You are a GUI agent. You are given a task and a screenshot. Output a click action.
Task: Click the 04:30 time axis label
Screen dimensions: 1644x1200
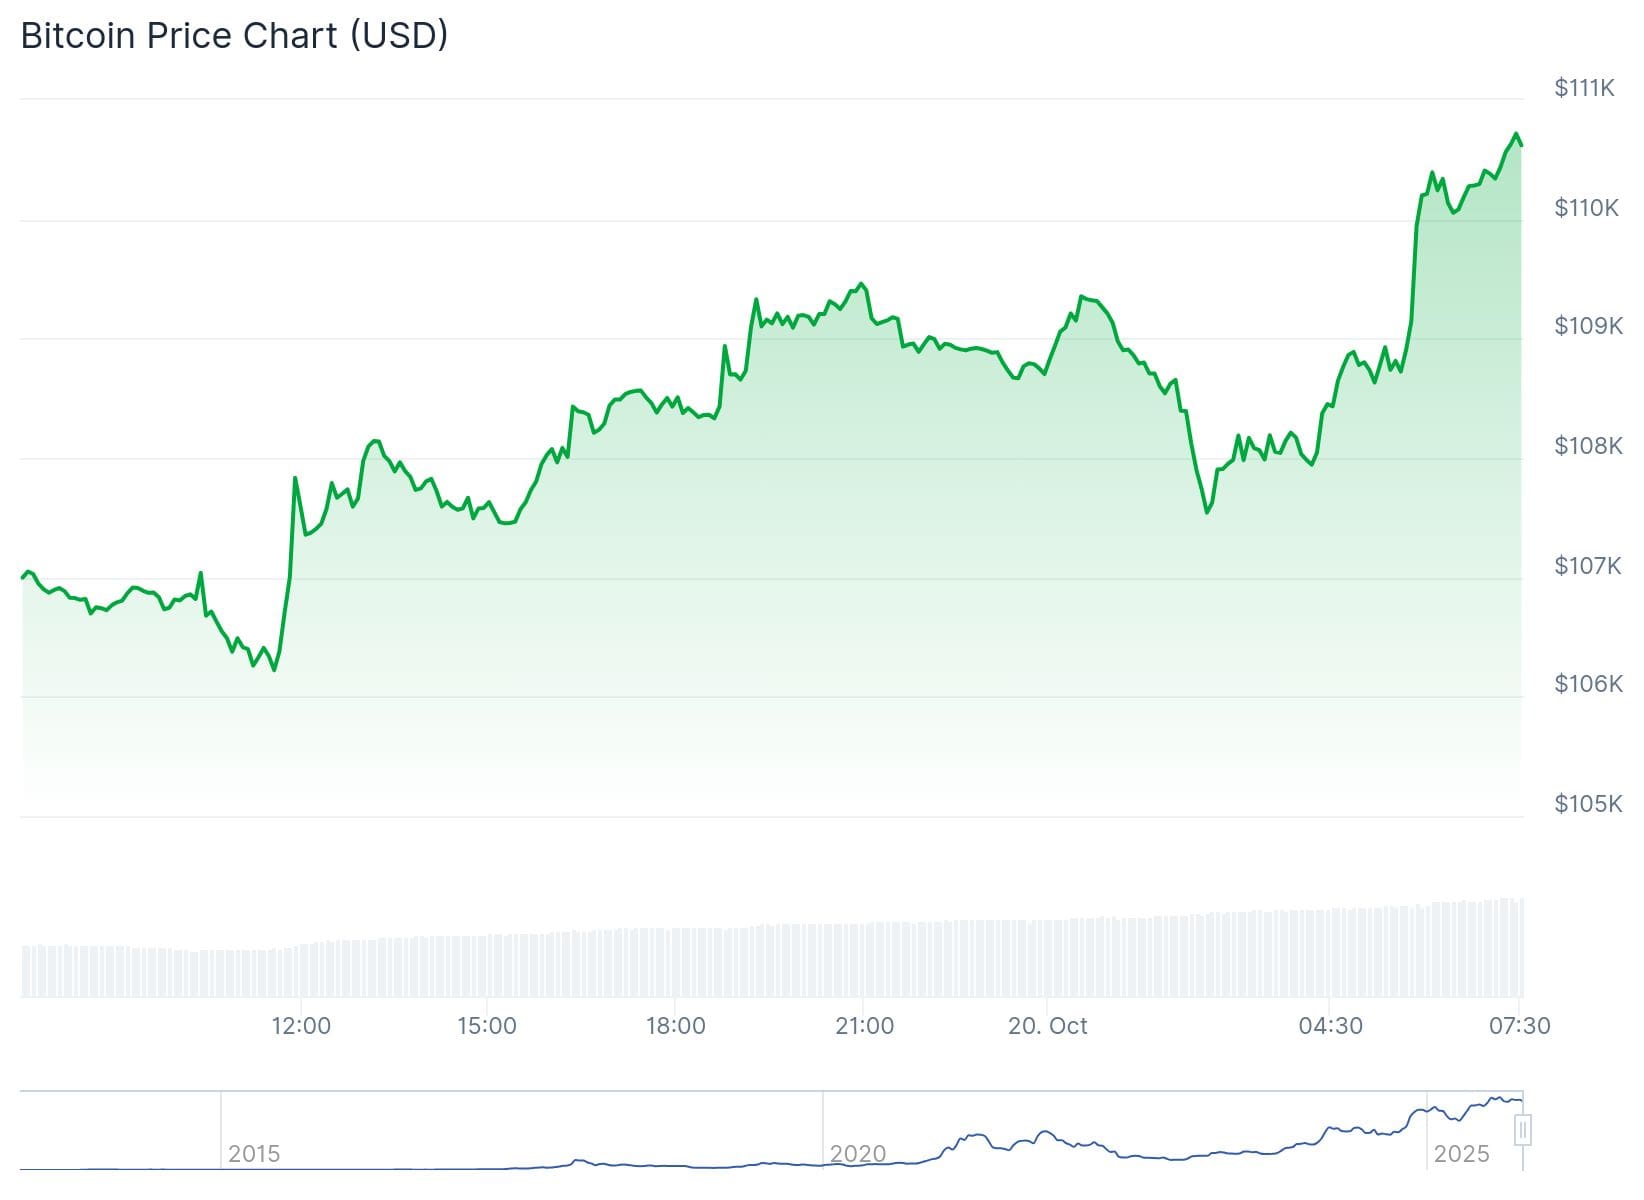click(x=1330, y=1026)
